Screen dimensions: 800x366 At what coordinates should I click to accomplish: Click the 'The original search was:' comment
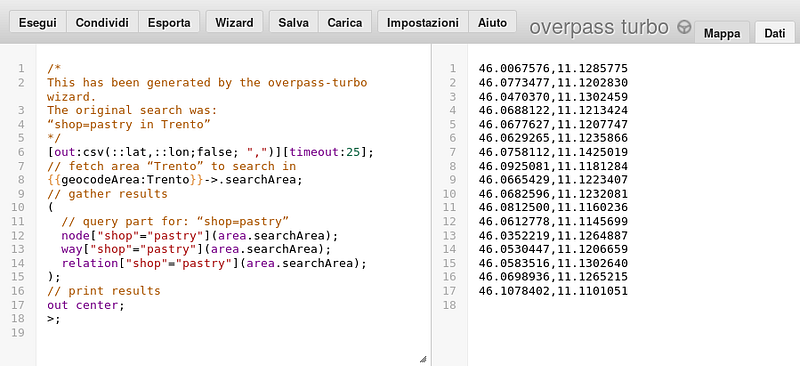point(132,110)
